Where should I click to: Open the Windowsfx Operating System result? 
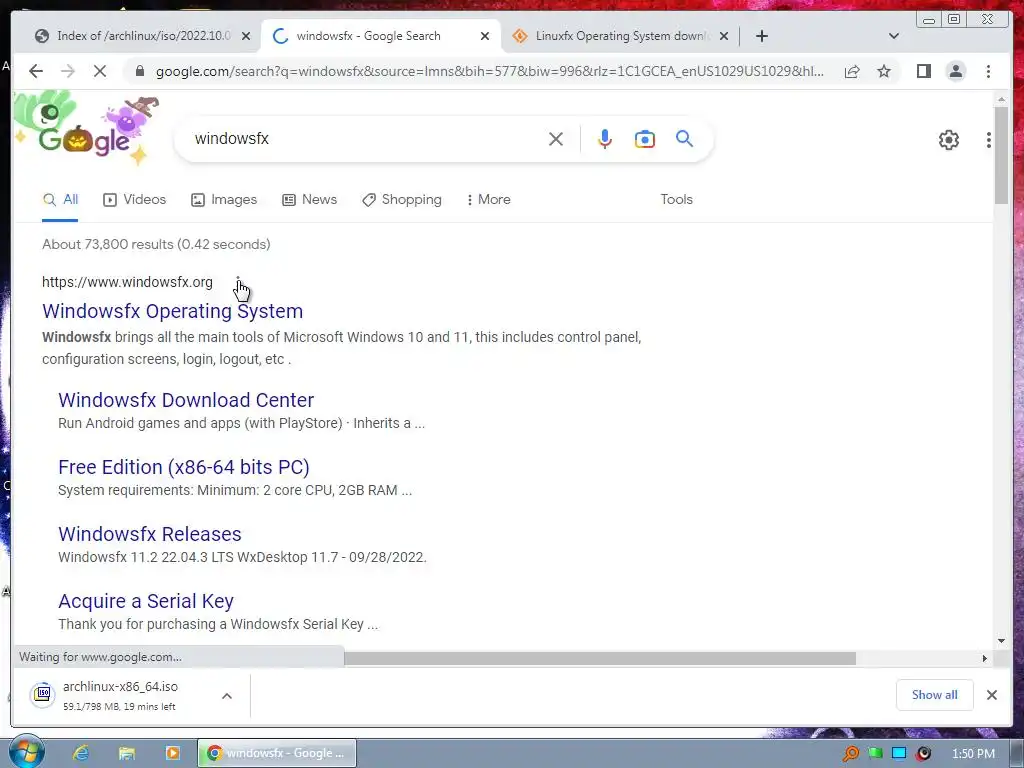click(172, 311)
